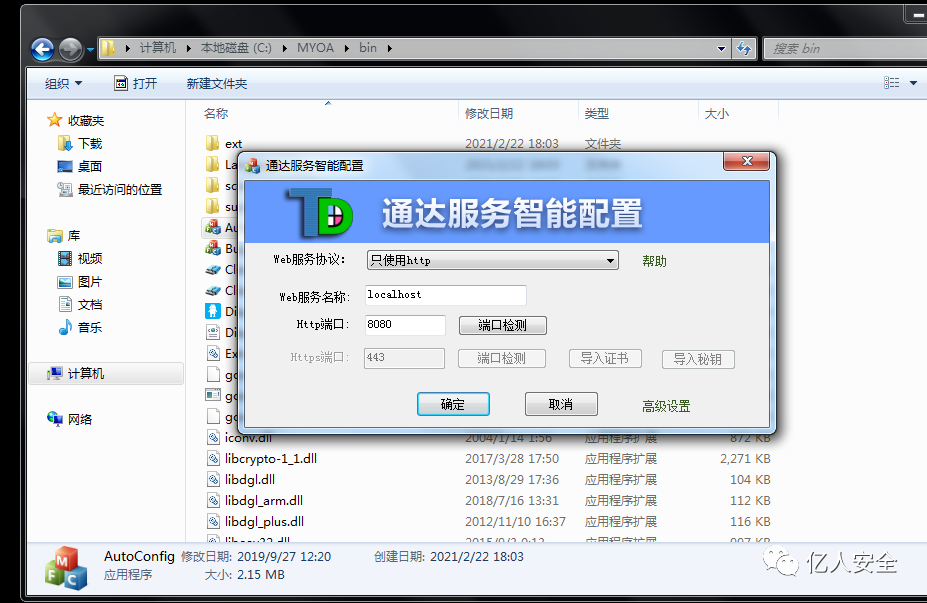Expand the arrow after 计算机 in the breadcrumb
The height and width of the screenshot is (603, 927).
coord(189,48)
